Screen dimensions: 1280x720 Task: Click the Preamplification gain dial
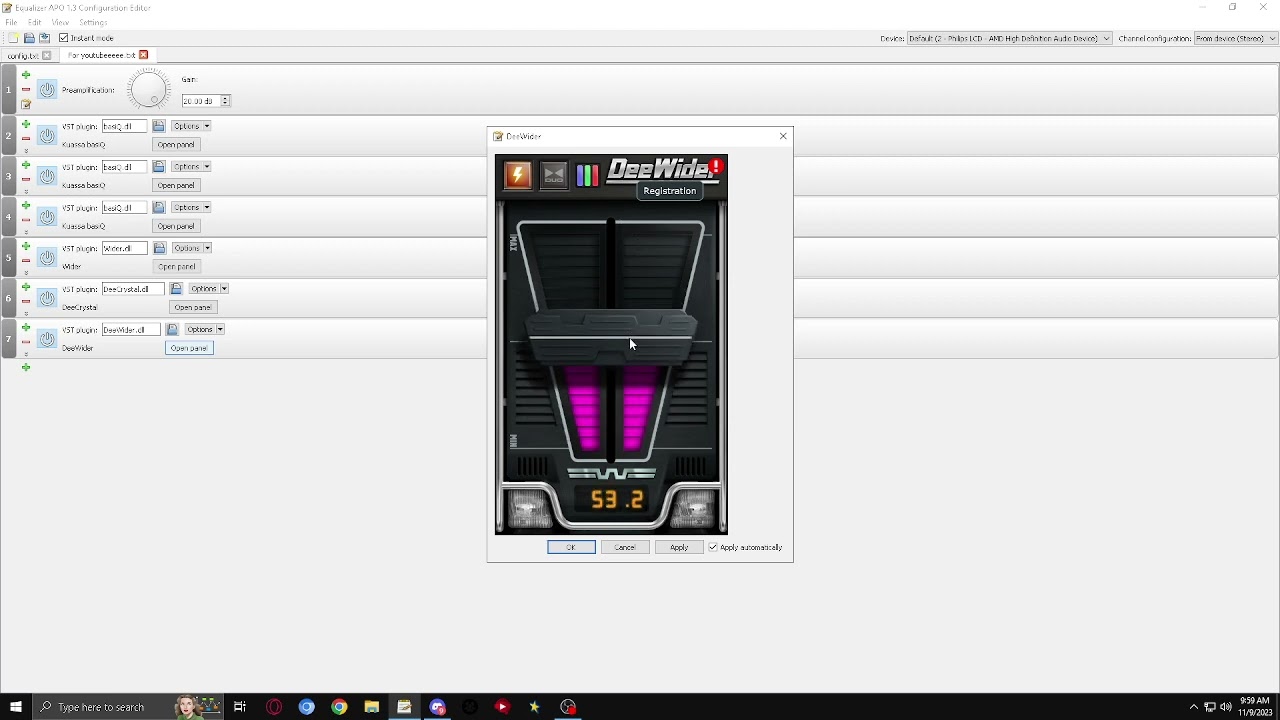coord(149,90)
